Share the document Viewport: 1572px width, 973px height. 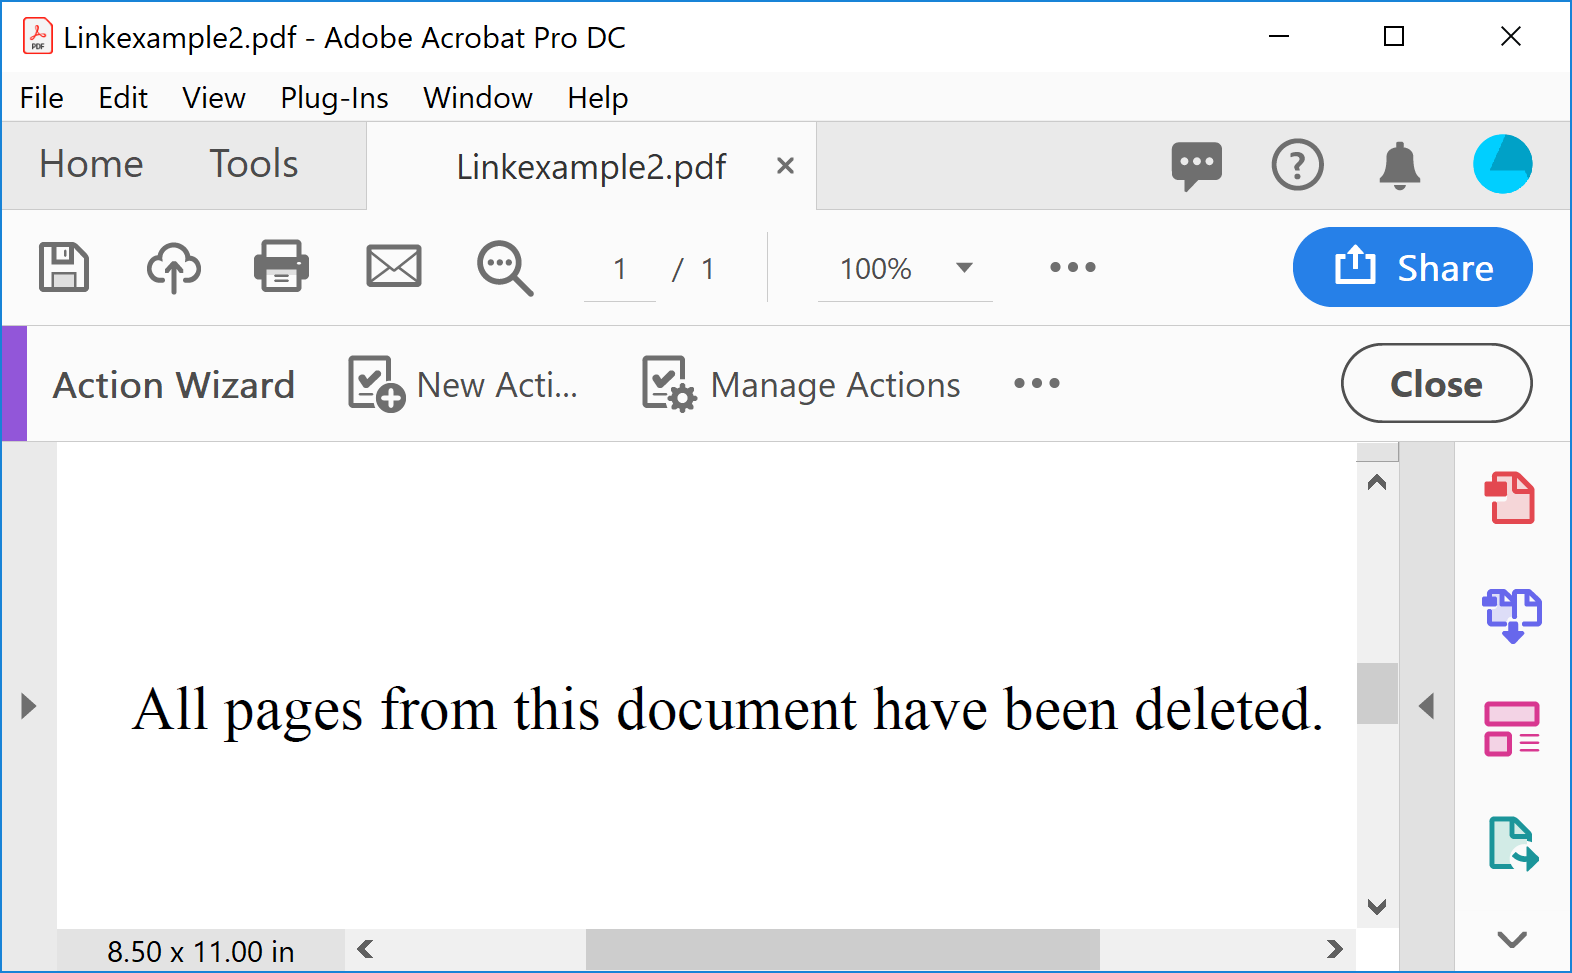(1412, 267)
